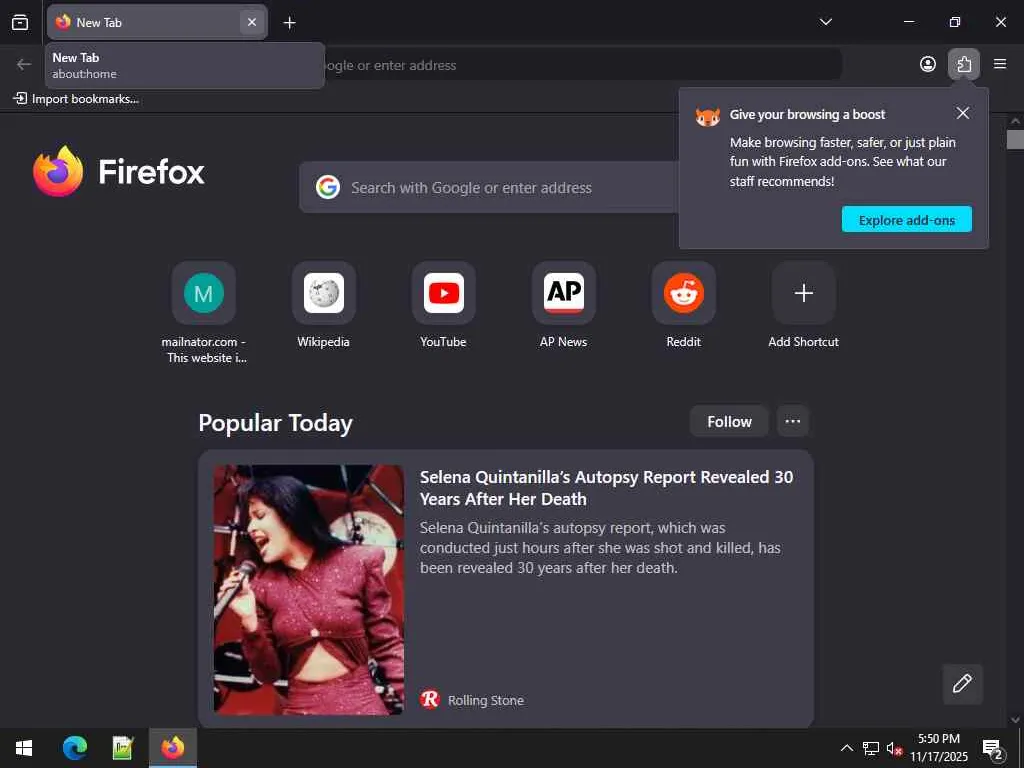Open the Selena Quintanilla article headline
Image resolution: width=1024 pixels, height=768 pixels.
pos(606,488)
